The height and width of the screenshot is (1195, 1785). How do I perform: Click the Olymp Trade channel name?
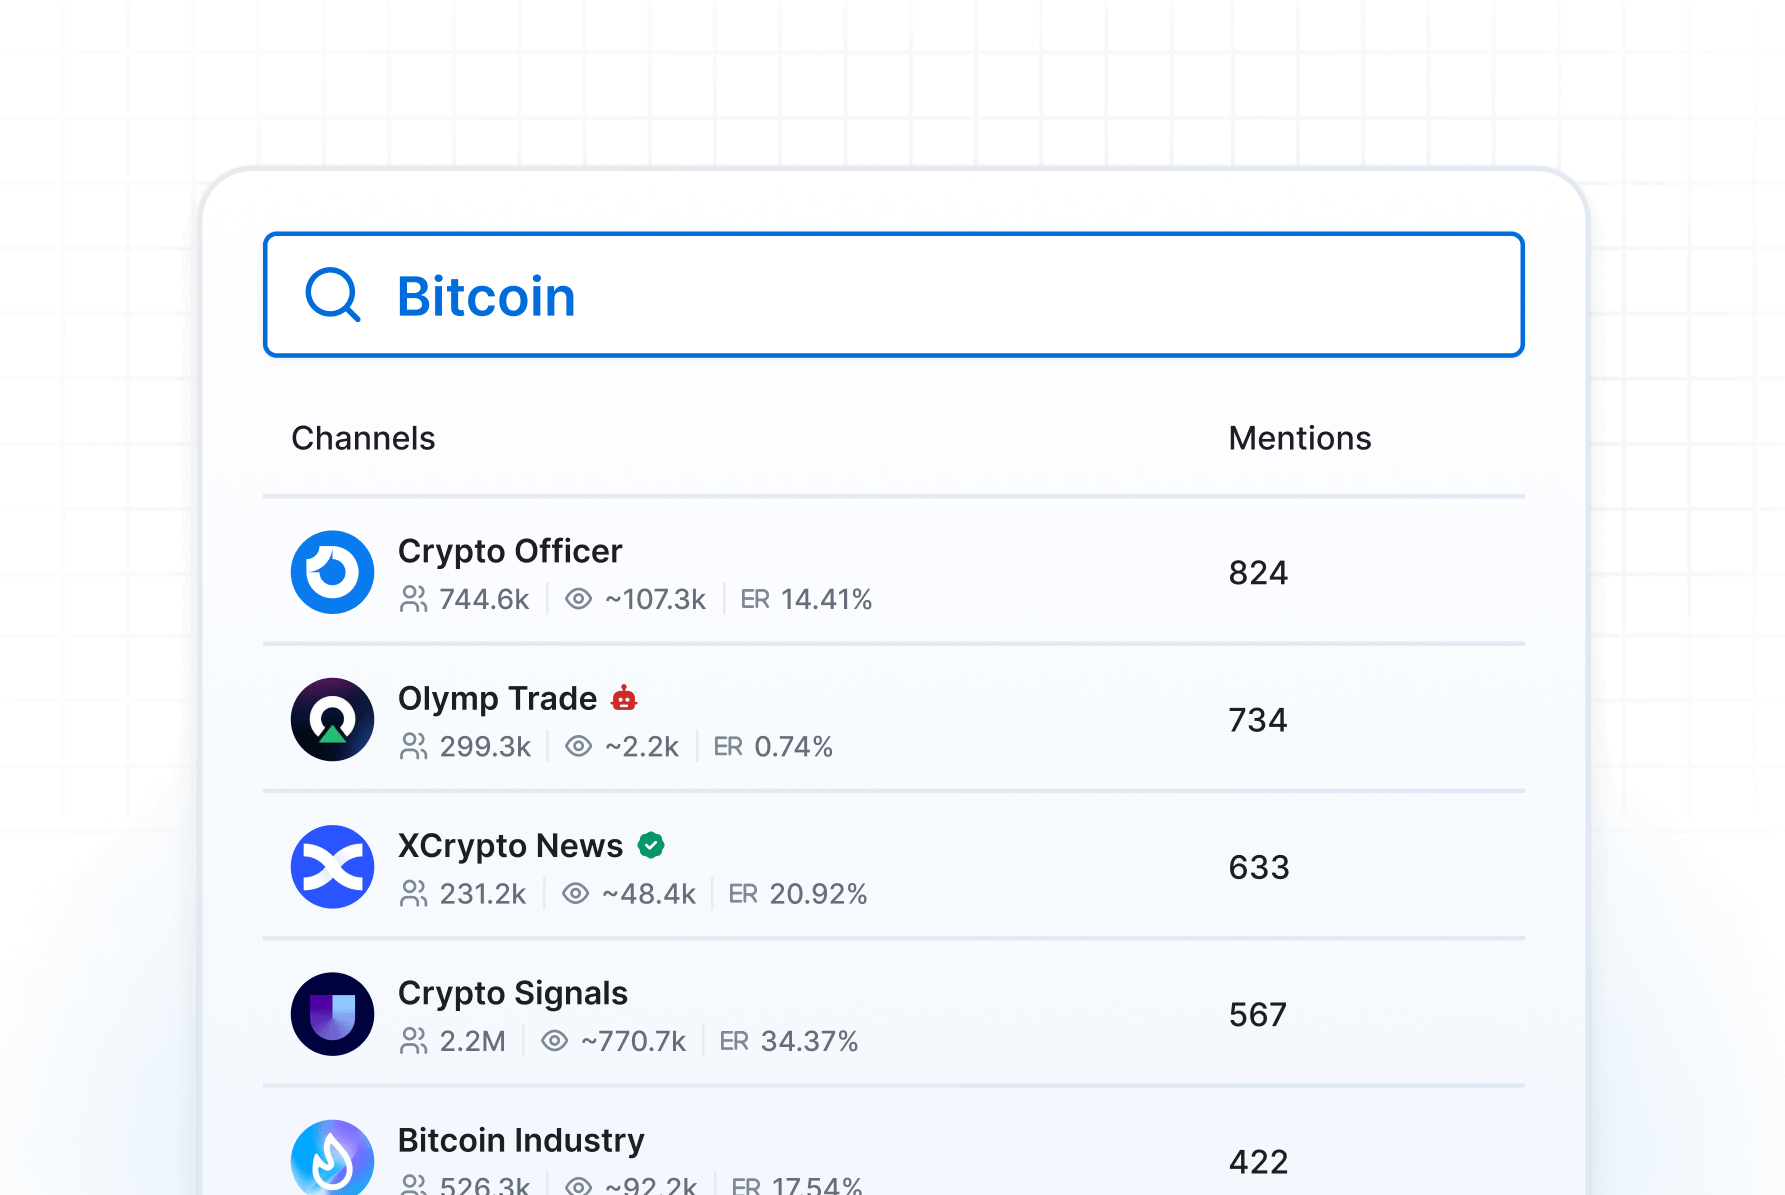(x=497, y=698)
